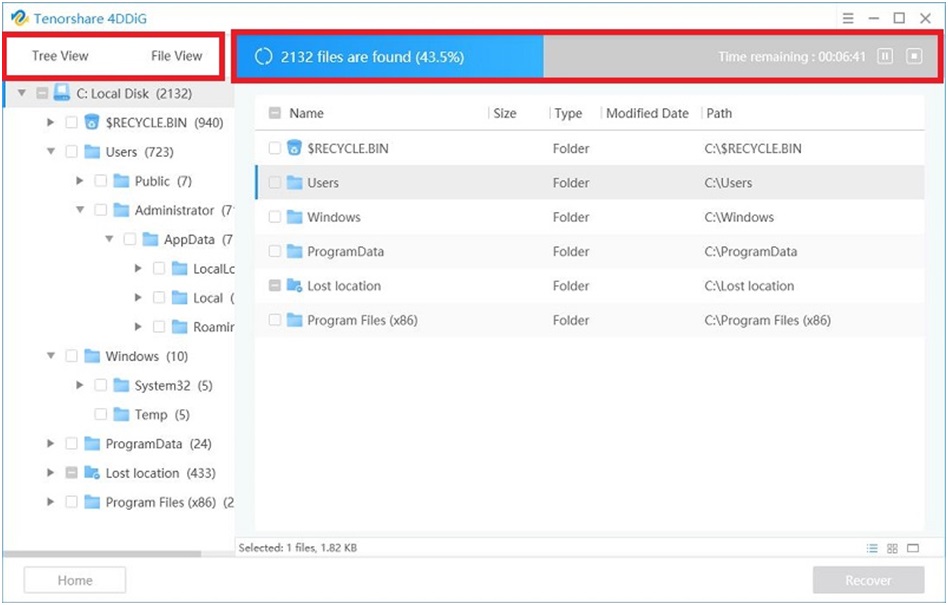The image size is (948, 605).
Task: Switch to File View
Action: pos(176,56)
